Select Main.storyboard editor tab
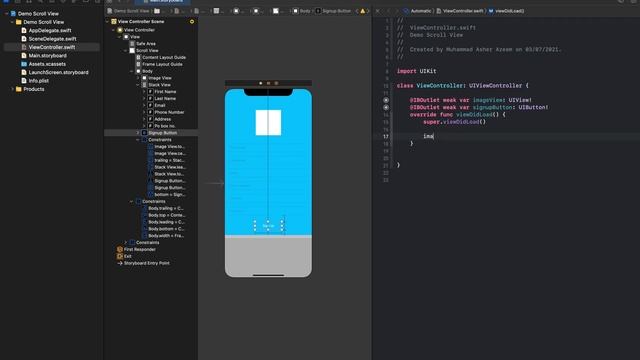Image resolution: width=640 pixels, height=360 pixels. (163, 2)
